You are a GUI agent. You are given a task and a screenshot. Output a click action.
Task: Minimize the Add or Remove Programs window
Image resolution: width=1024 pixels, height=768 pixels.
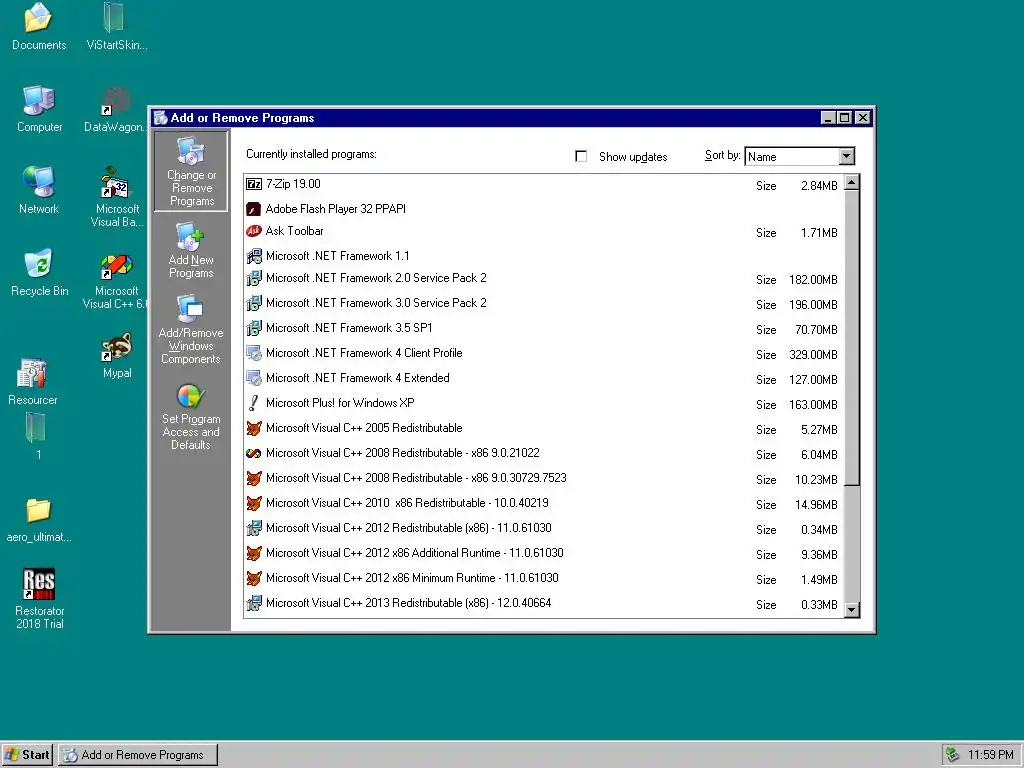tap(828, 118)
